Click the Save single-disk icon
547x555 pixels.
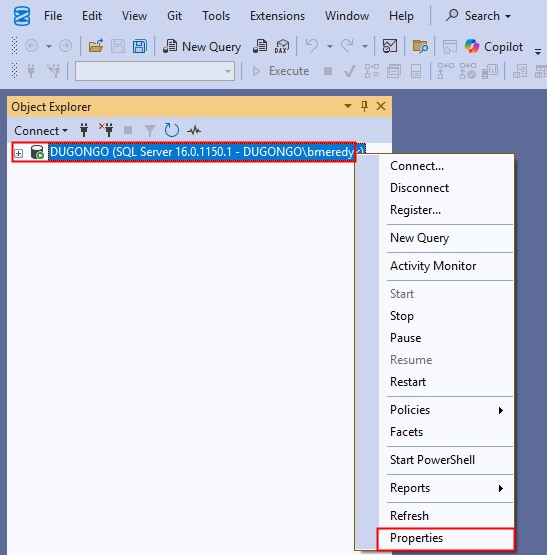pyautogui.click(x=118, y=46)
